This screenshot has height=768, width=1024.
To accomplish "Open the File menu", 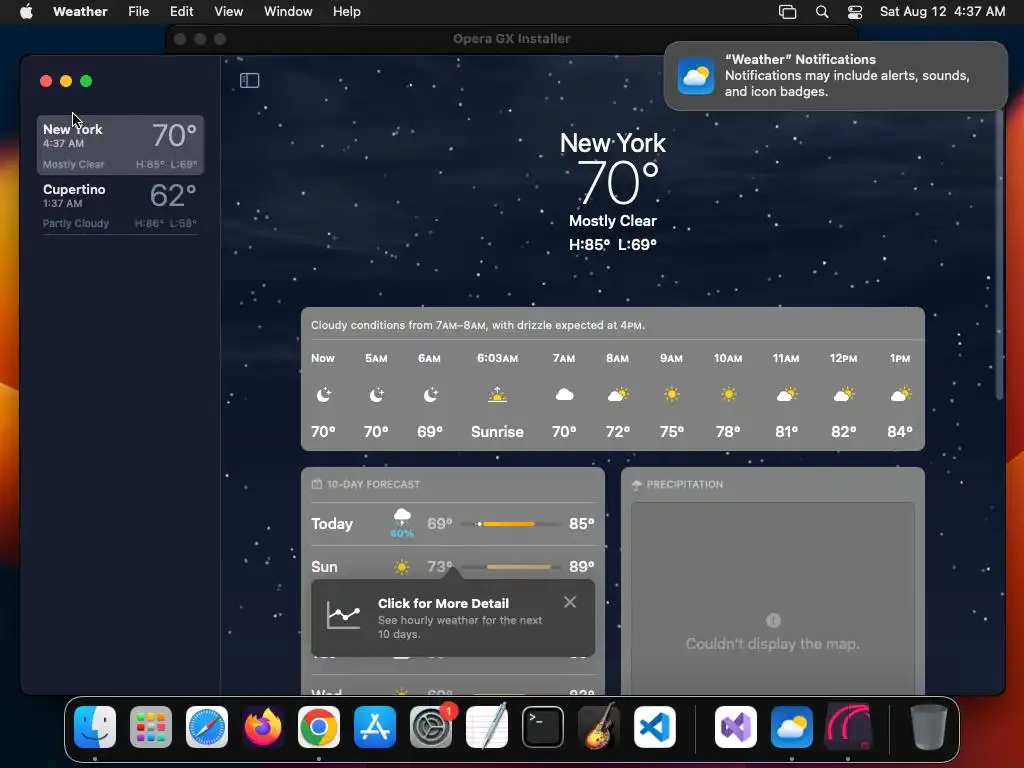I will click(x=138, y=12).
